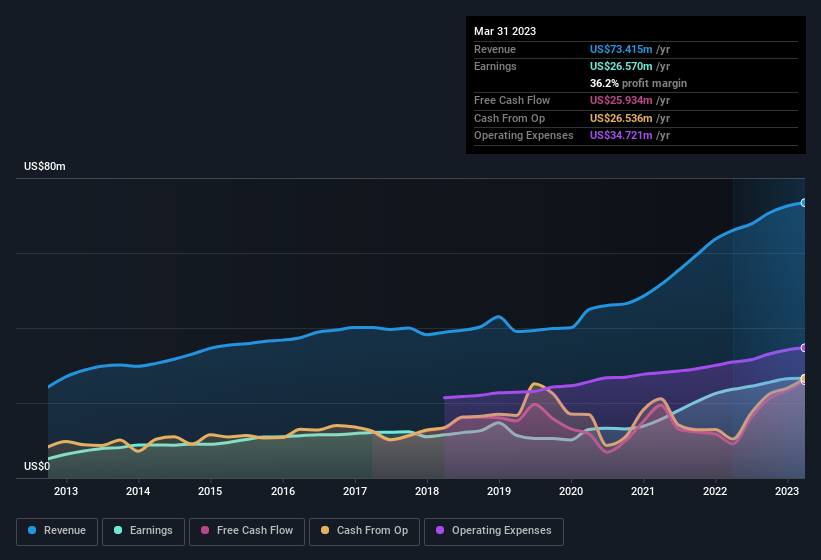This screenshot has height=560, width=821.
Task: Click the 2023 label on the timeline
Action: pyautogui.click(x=787, y=491)
